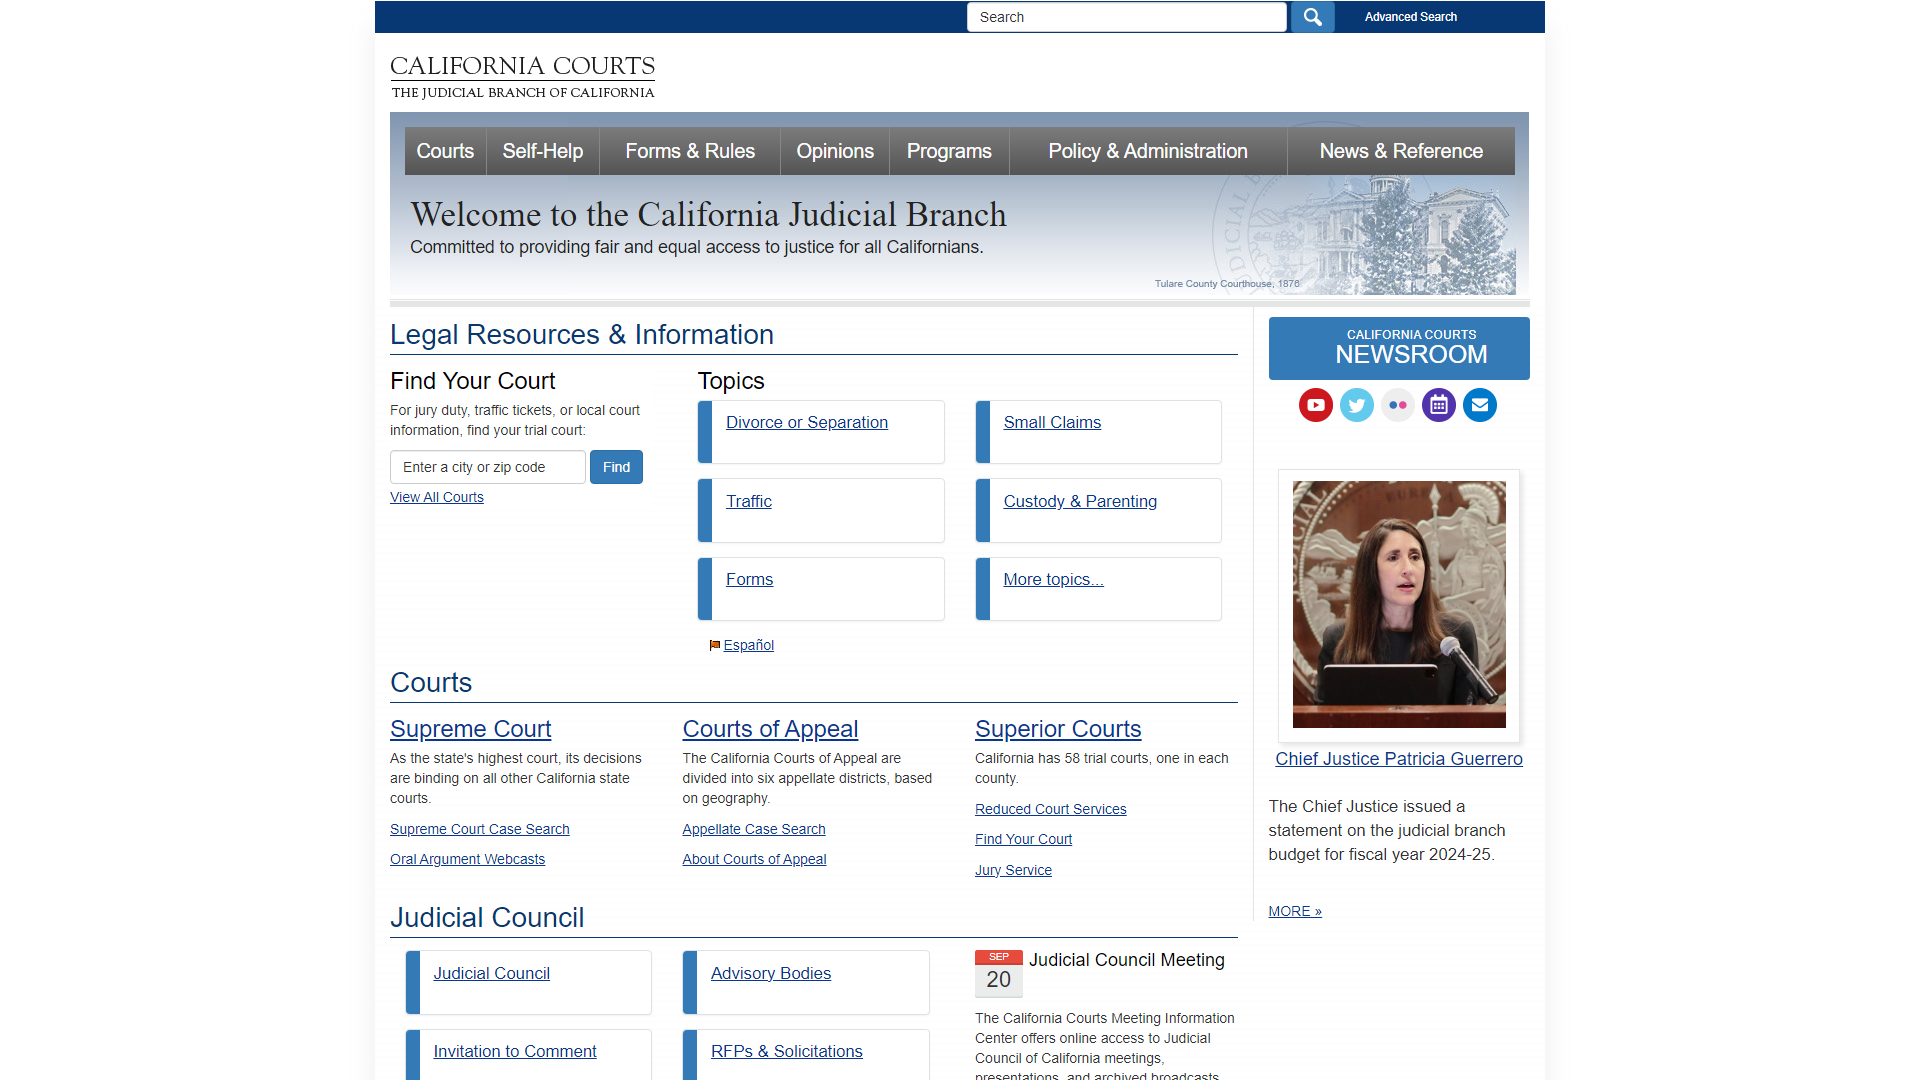Open the Divorce or Separation topic
Image resolution: width=1920 pixels, height=1080 pixels.
point(807,423)
